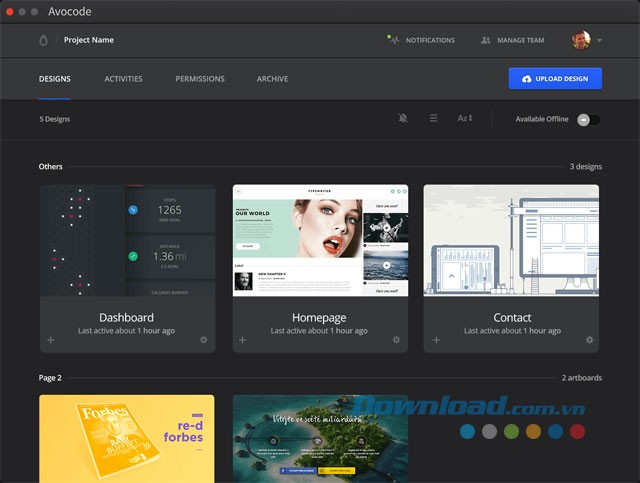Click the plus icon on Contact card
Screen dimensions: 640x483
(436, 340)
